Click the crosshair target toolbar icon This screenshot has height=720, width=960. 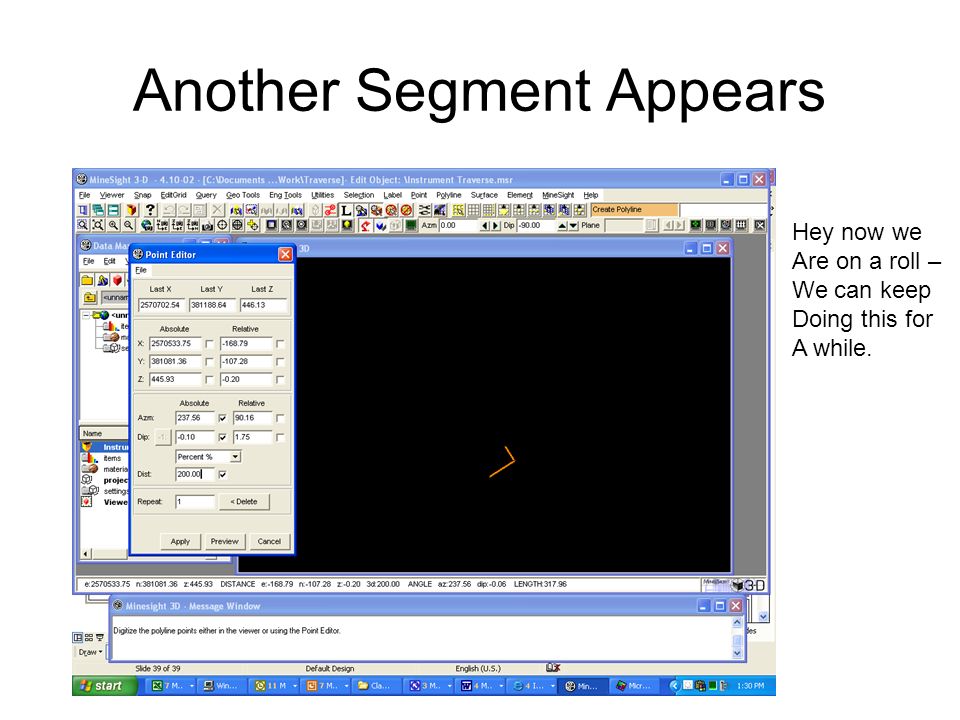222,225
